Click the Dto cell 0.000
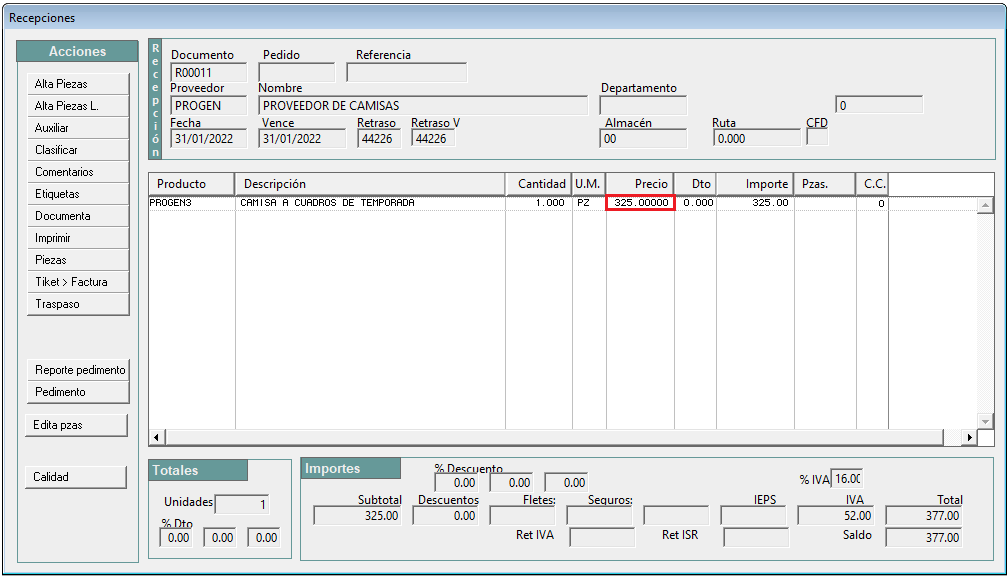 (696, 203)
